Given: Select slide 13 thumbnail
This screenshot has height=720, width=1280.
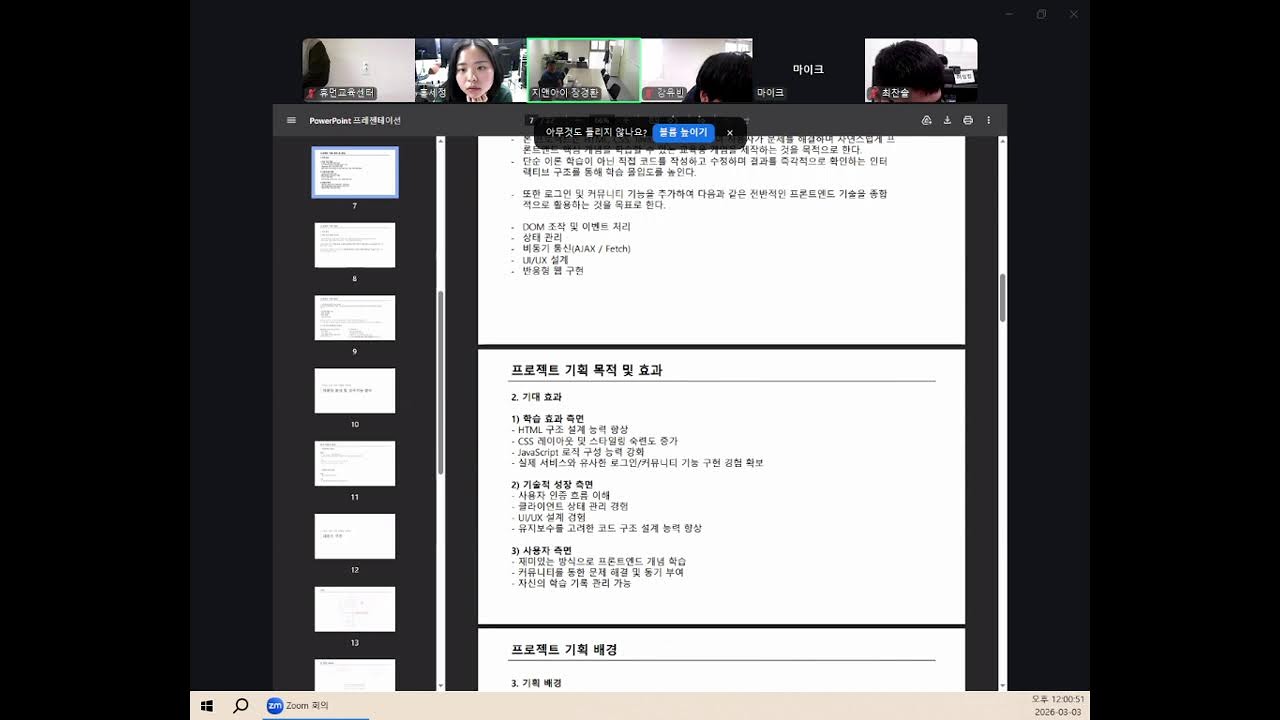Looking at the screenshot, I should (355, 609).
